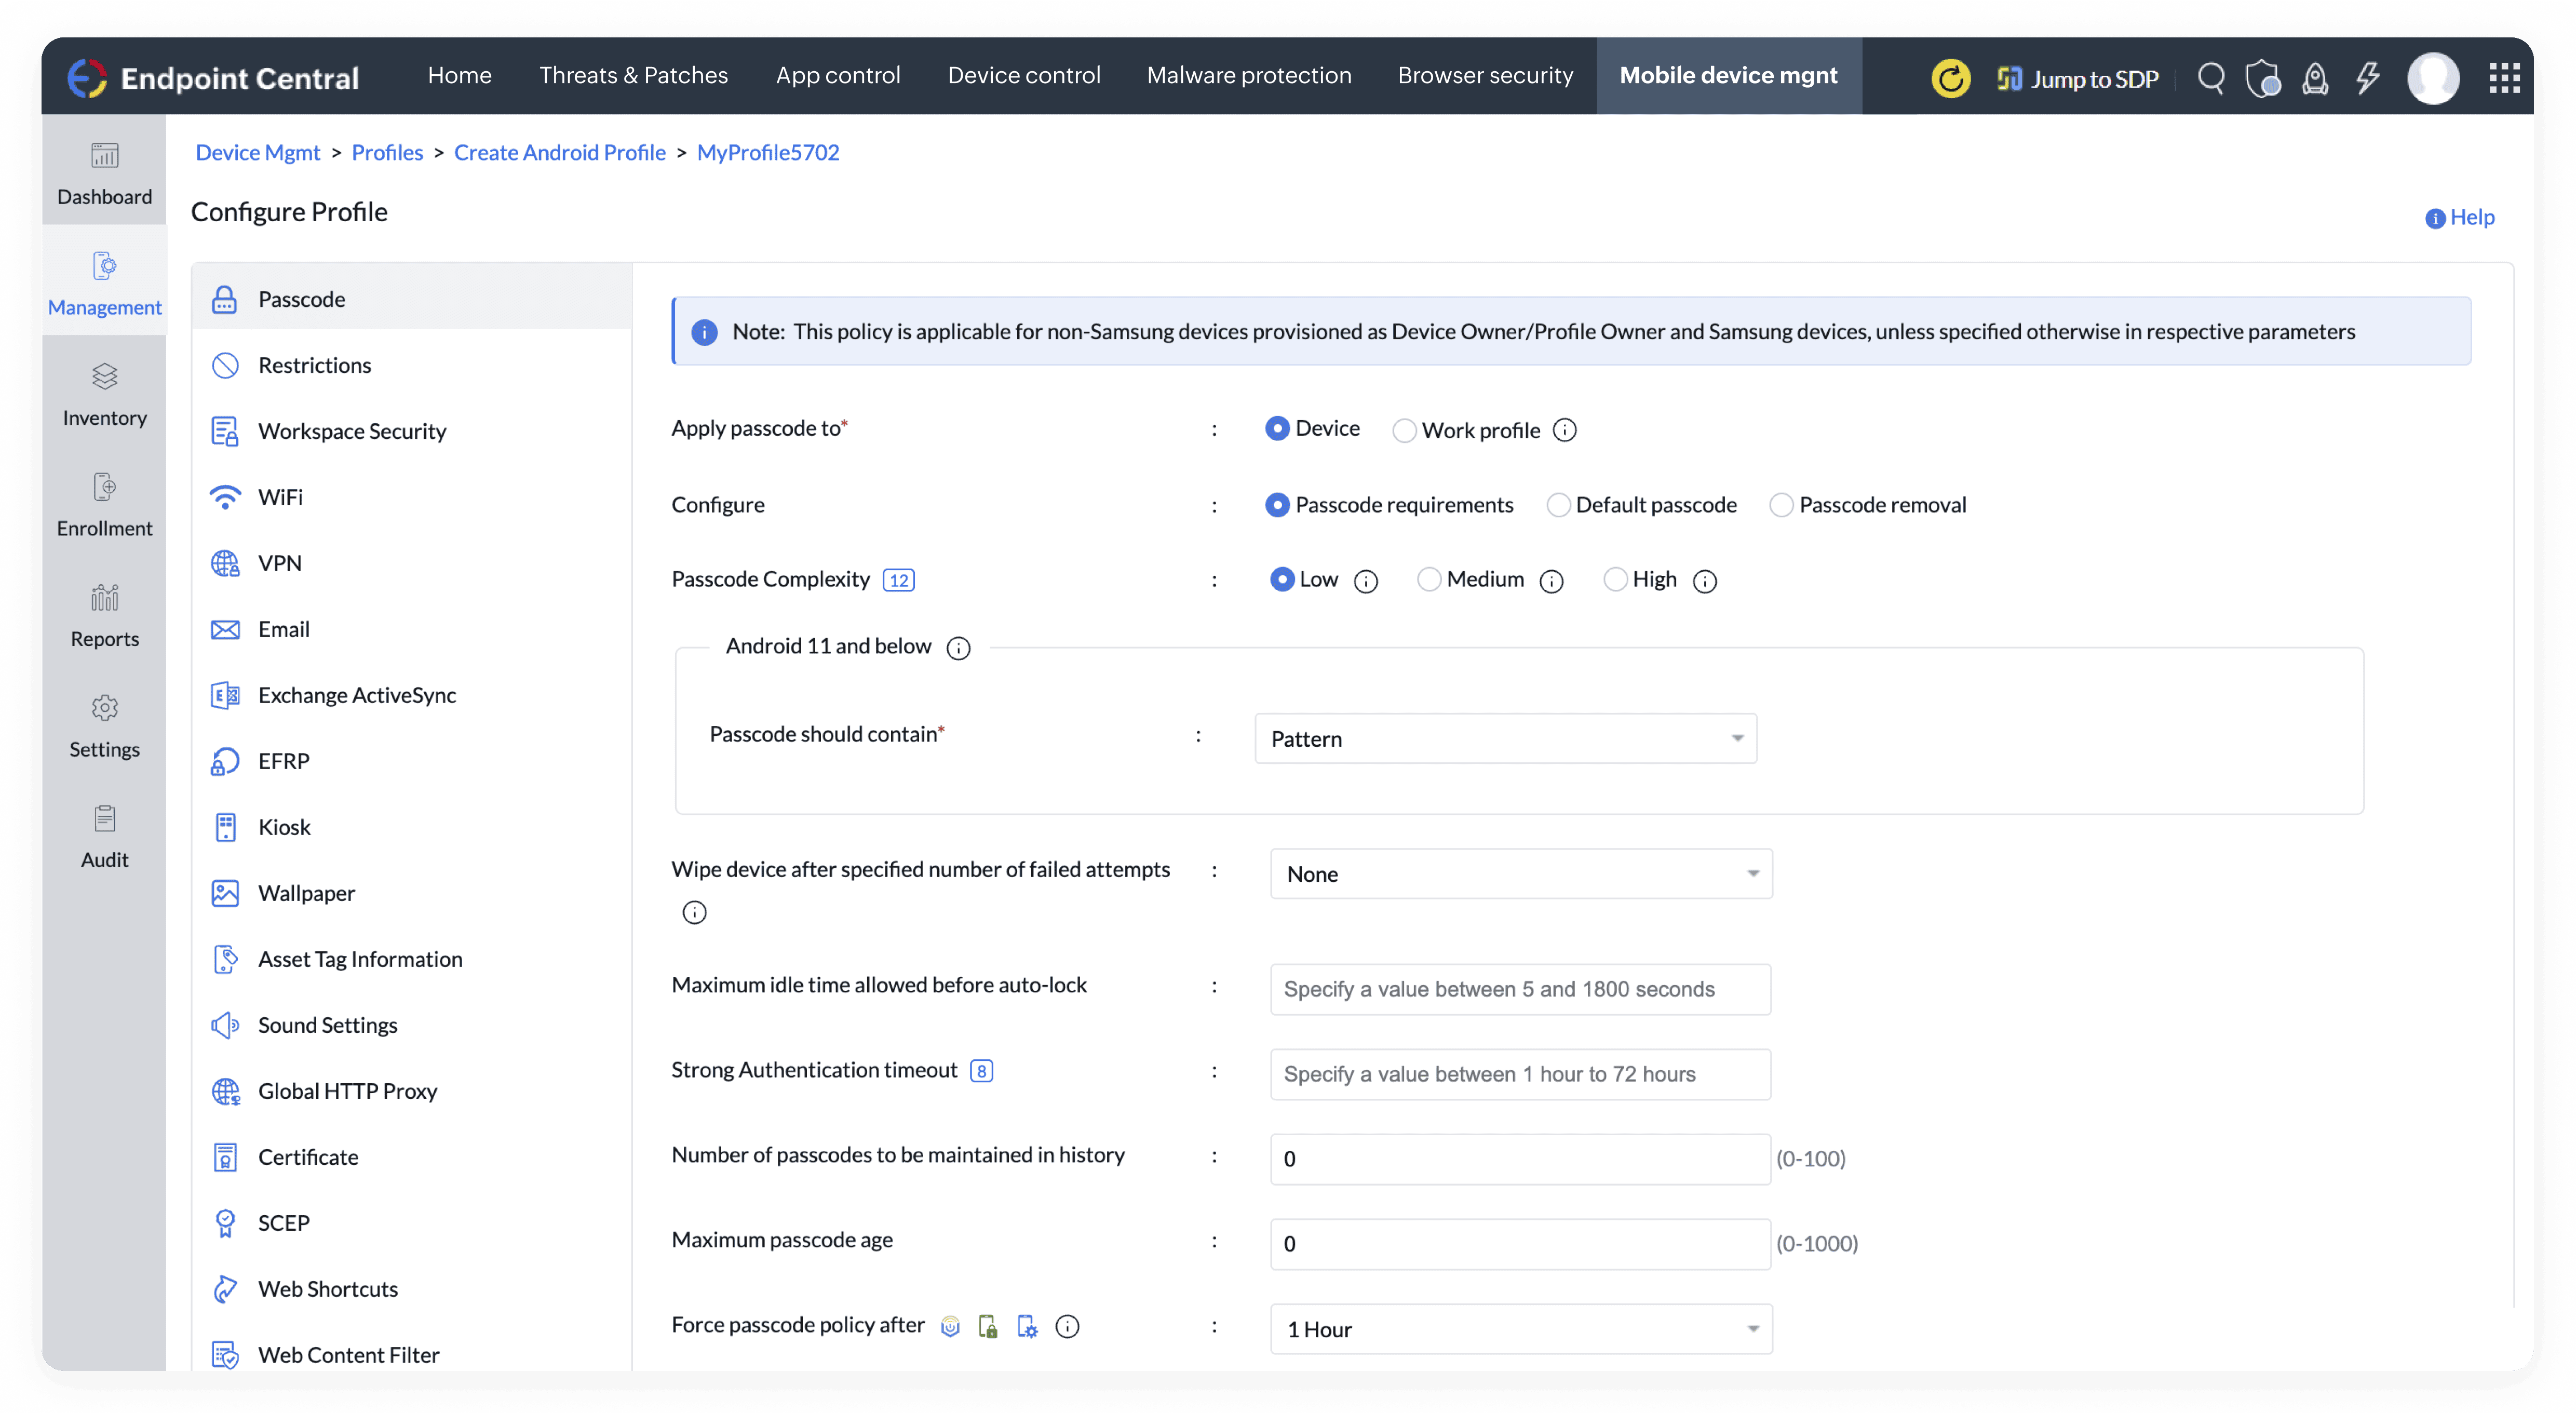Screen dimensions: 2576x1413
Task: Expand the Passcode should contain dropdown
Action: (1505, 738)
